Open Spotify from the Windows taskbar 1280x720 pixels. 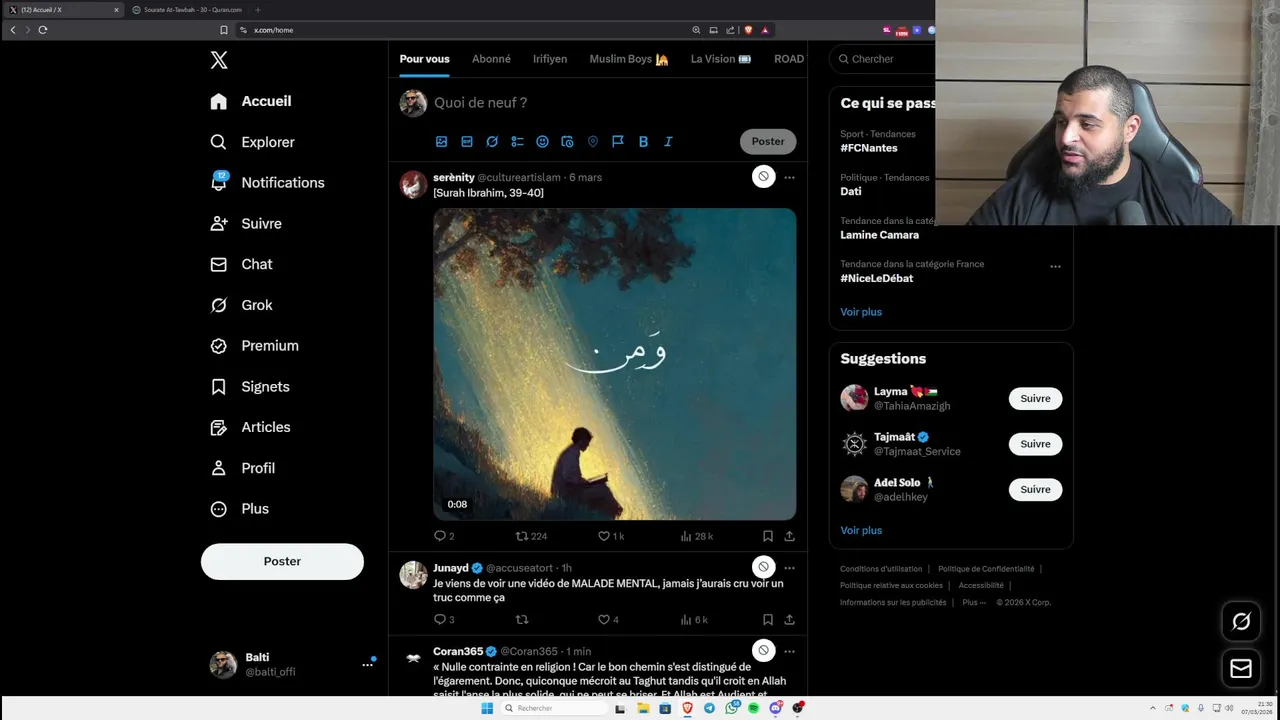pyautogui.click(x=753, y=708)
